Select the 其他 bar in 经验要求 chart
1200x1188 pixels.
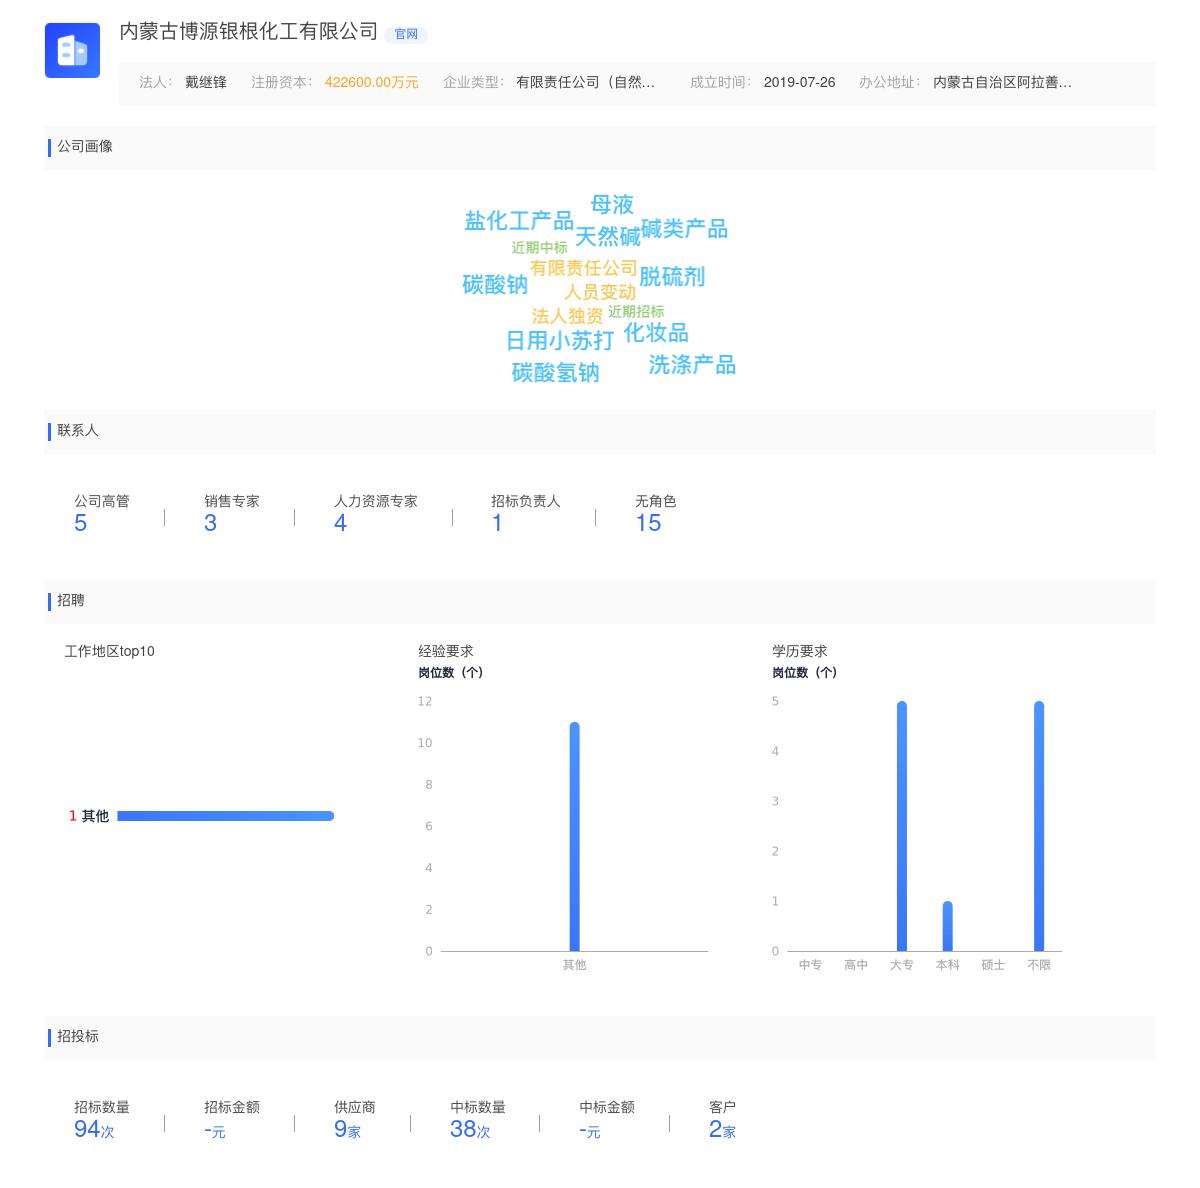point(574,835)
